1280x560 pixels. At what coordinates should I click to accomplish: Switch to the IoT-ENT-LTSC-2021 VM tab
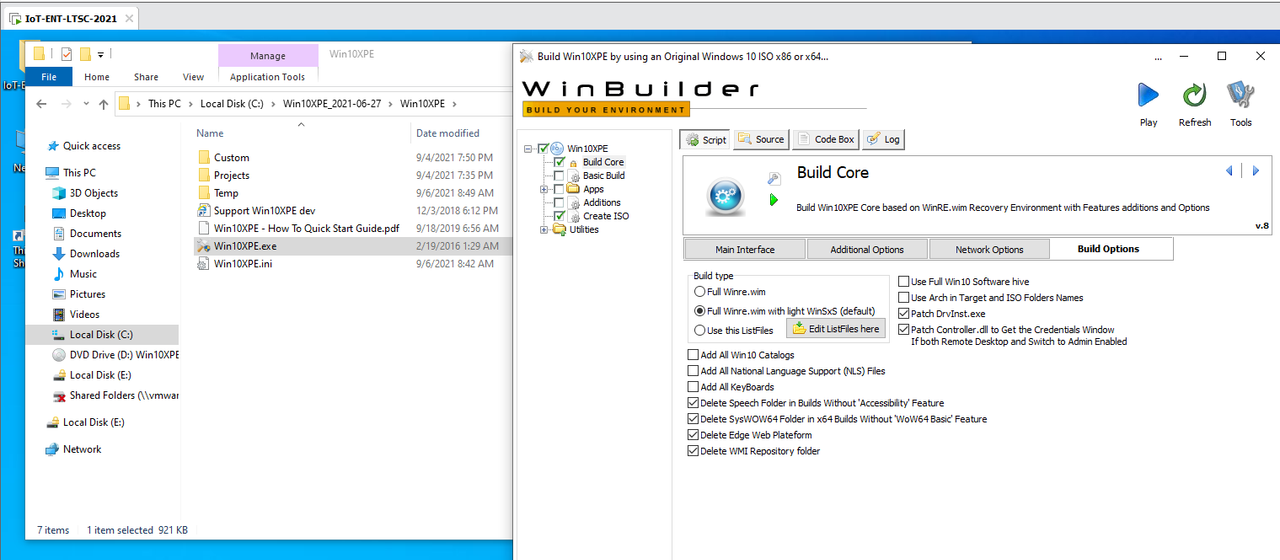click(x=71, y=18)
